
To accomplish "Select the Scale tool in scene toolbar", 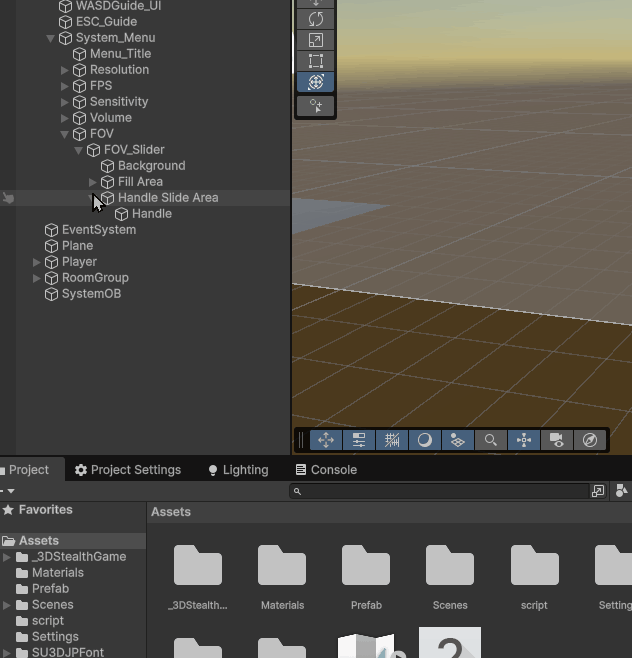I will (x=315, y=40).
